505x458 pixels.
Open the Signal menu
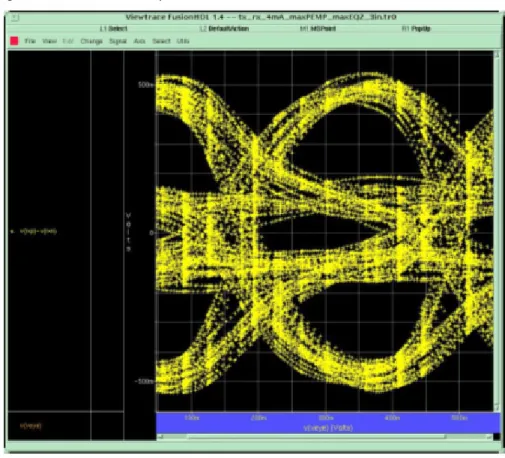[x=118, y=41]
